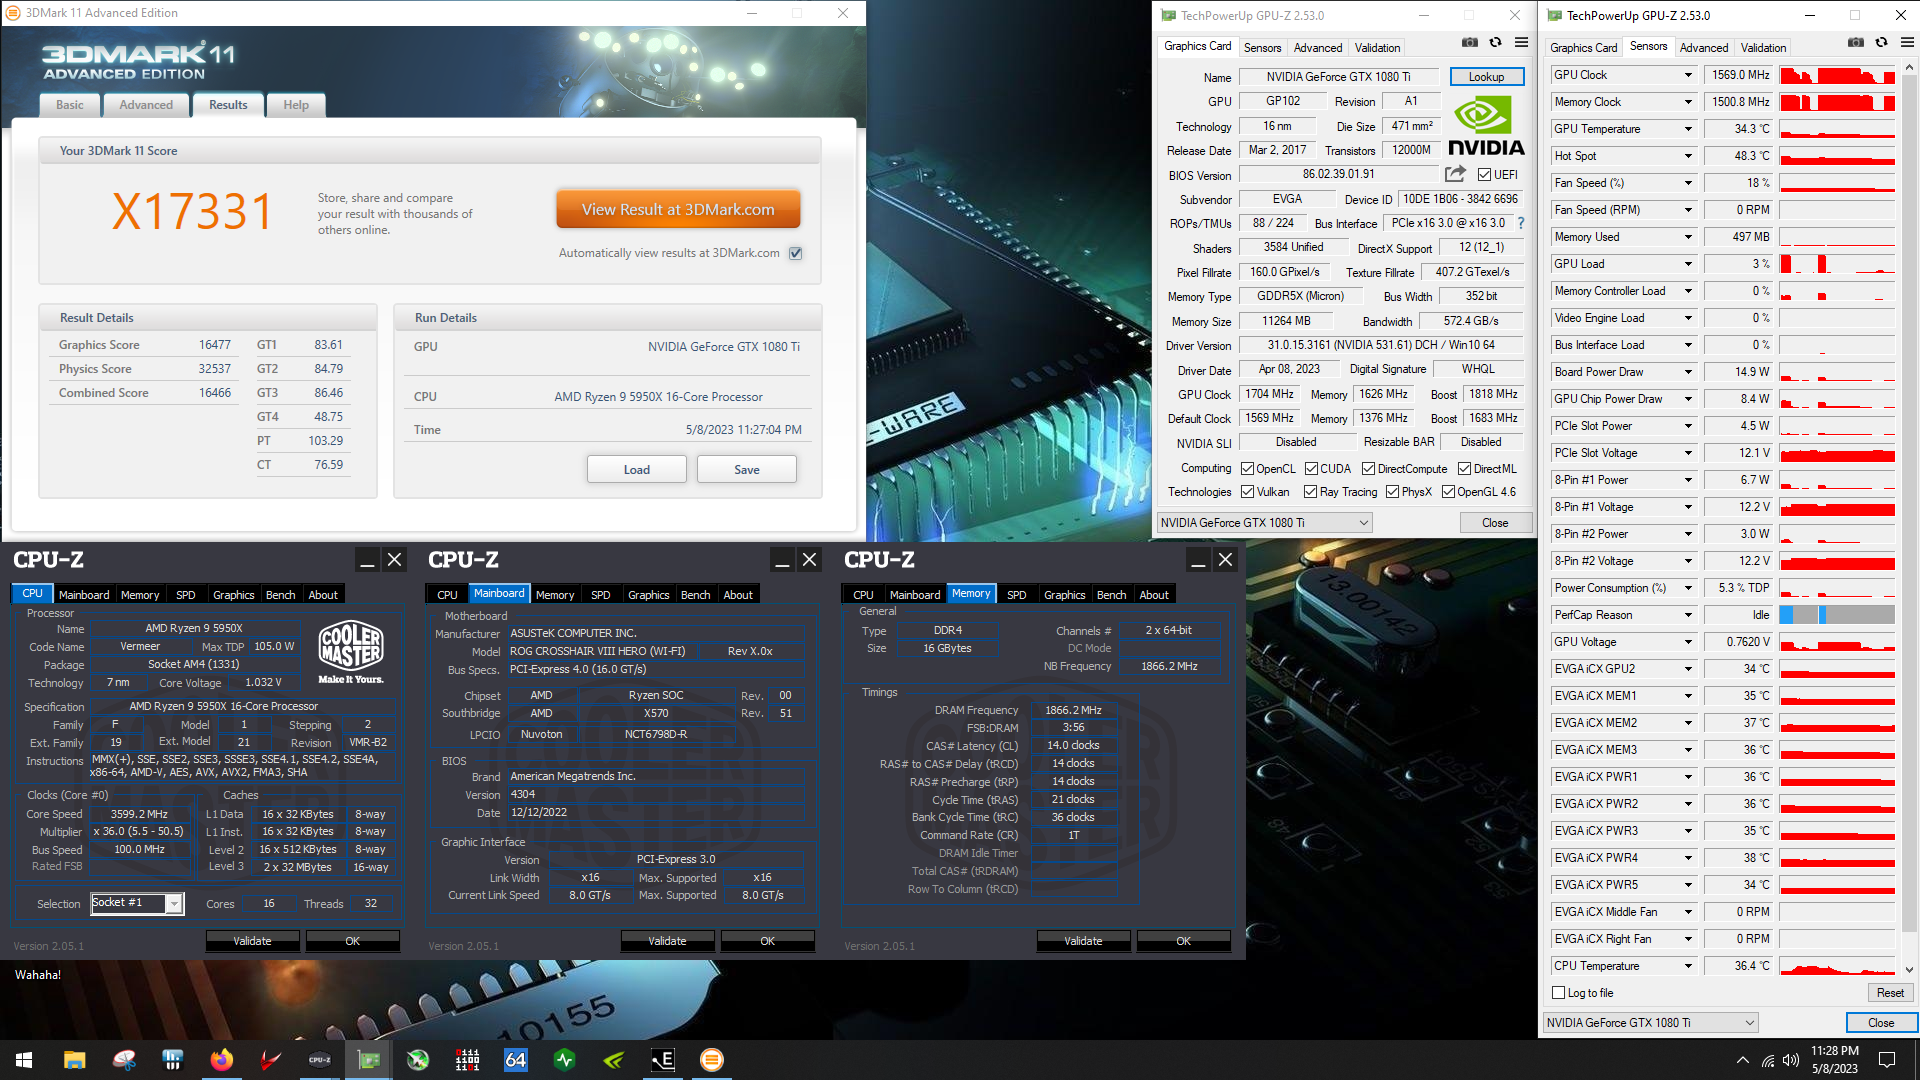Open hamburger menu in GPU-Z Sensors window
The height and width of the screenshot is (1080, 1920).
tap(1907, 43)
